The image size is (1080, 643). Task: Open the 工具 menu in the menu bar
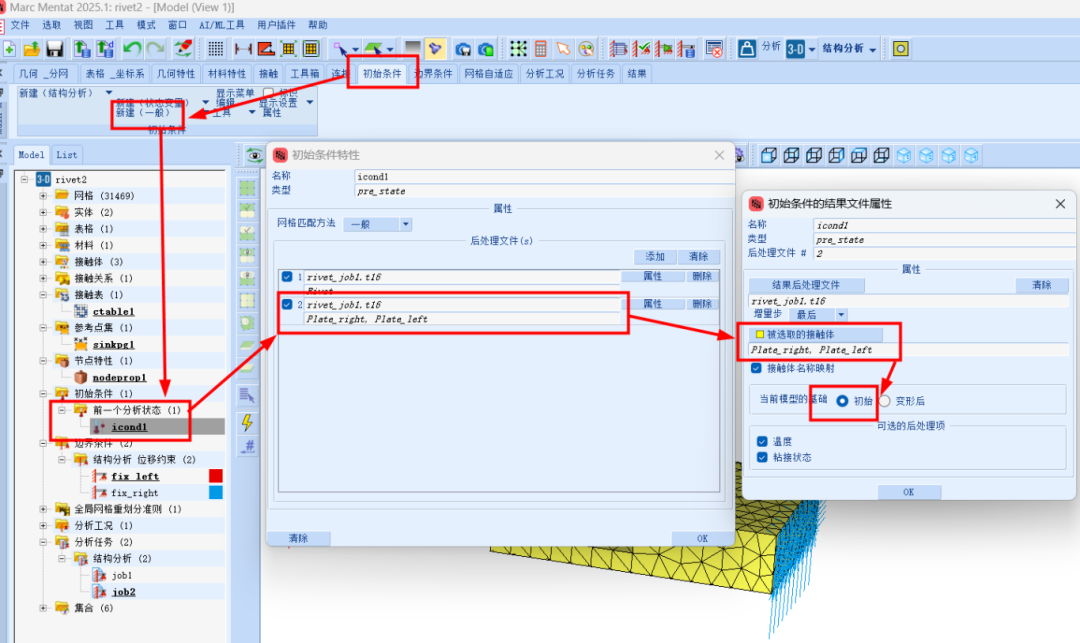click(115, 25)
